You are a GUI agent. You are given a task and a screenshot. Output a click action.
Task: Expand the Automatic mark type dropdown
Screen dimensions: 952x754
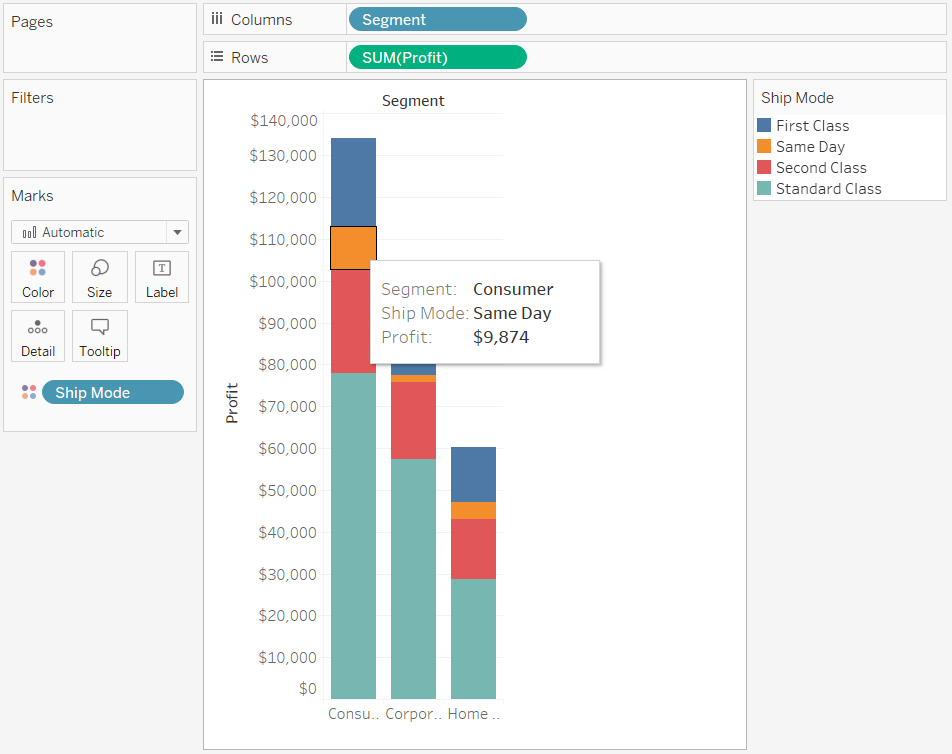[177, 232]
